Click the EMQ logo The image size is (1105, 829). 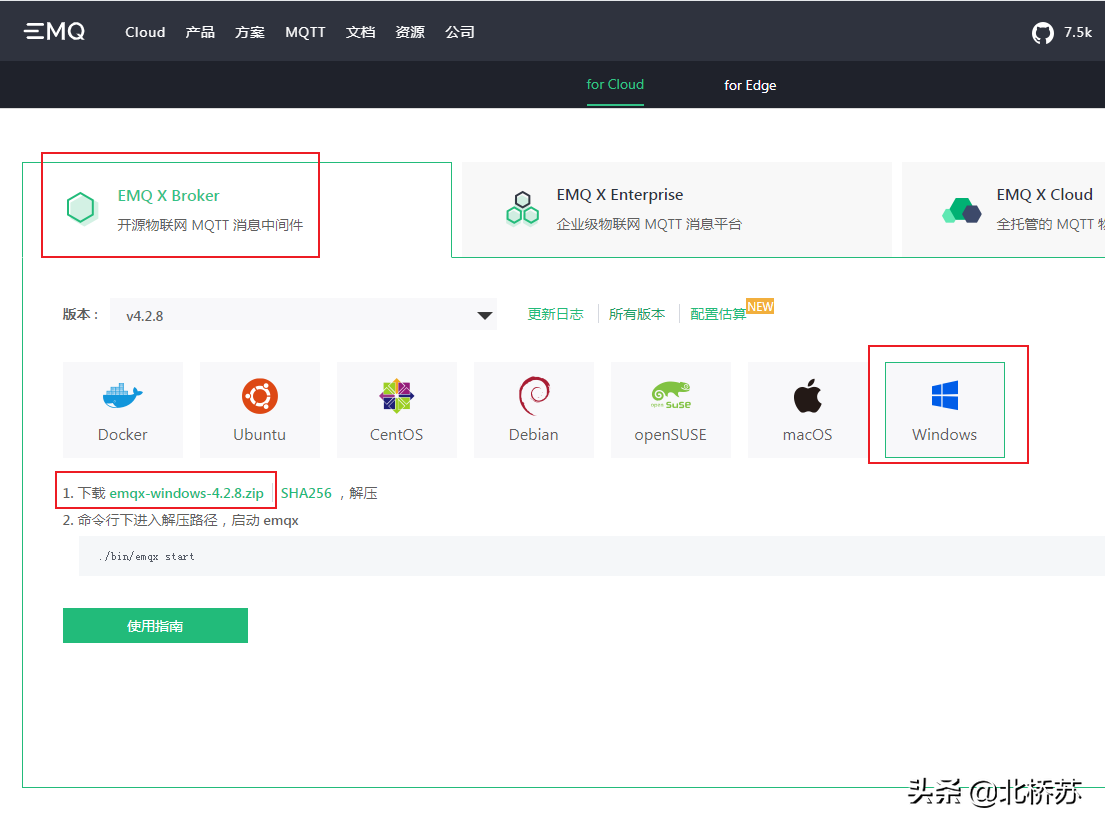tap(54, 31)
